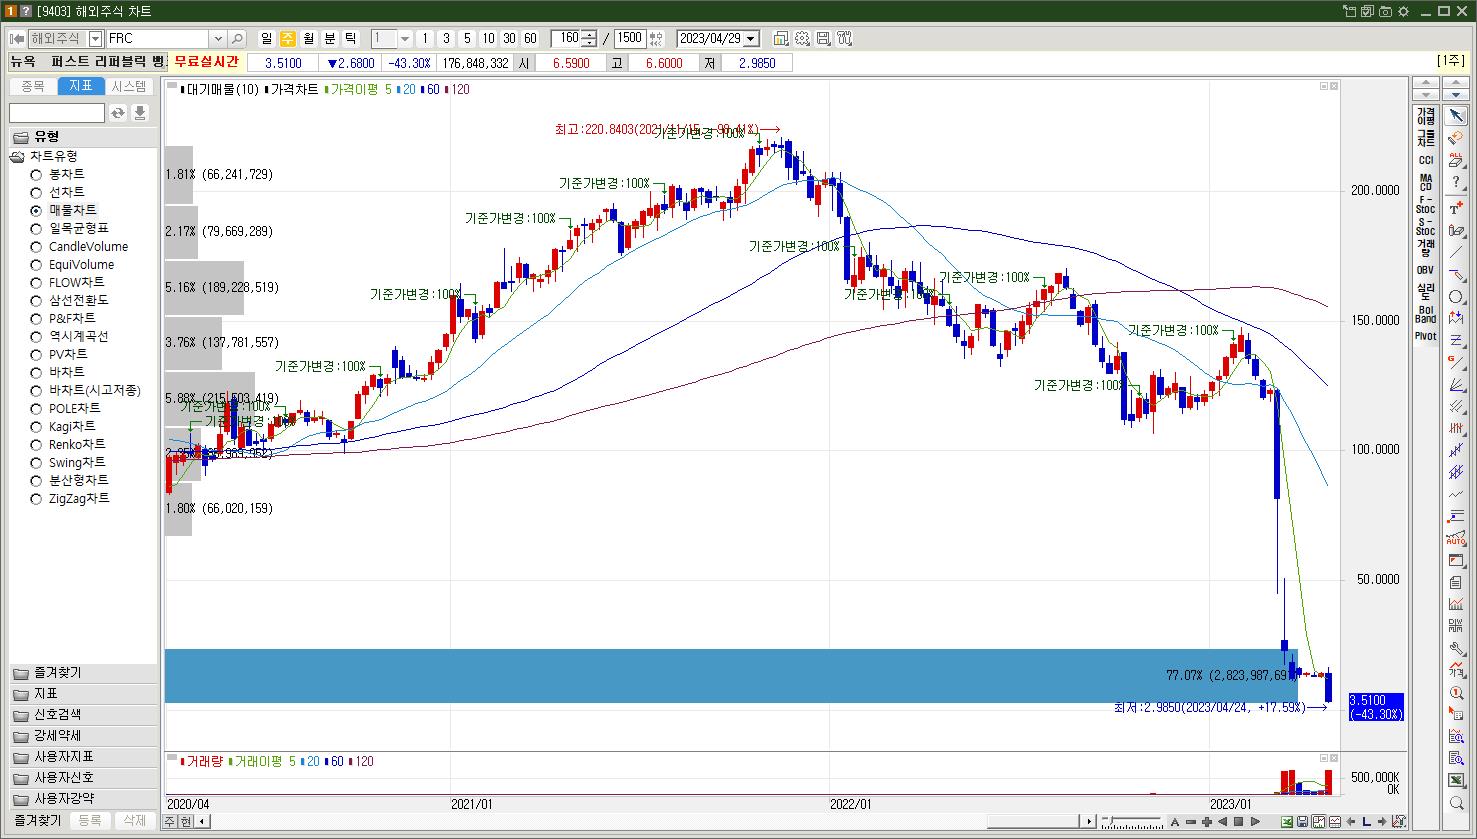Switch to the 시스템 tab
Screen dimensions: 1477x839
(129, 86)
